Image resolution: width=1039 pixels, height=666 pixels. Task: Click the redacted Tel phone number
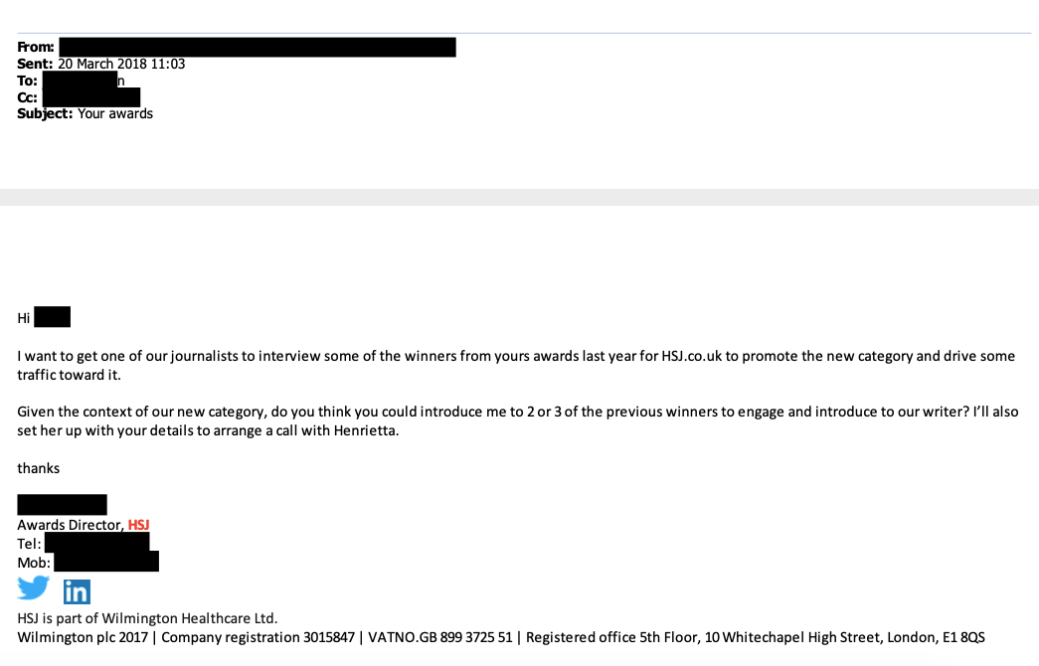[97, 543]
